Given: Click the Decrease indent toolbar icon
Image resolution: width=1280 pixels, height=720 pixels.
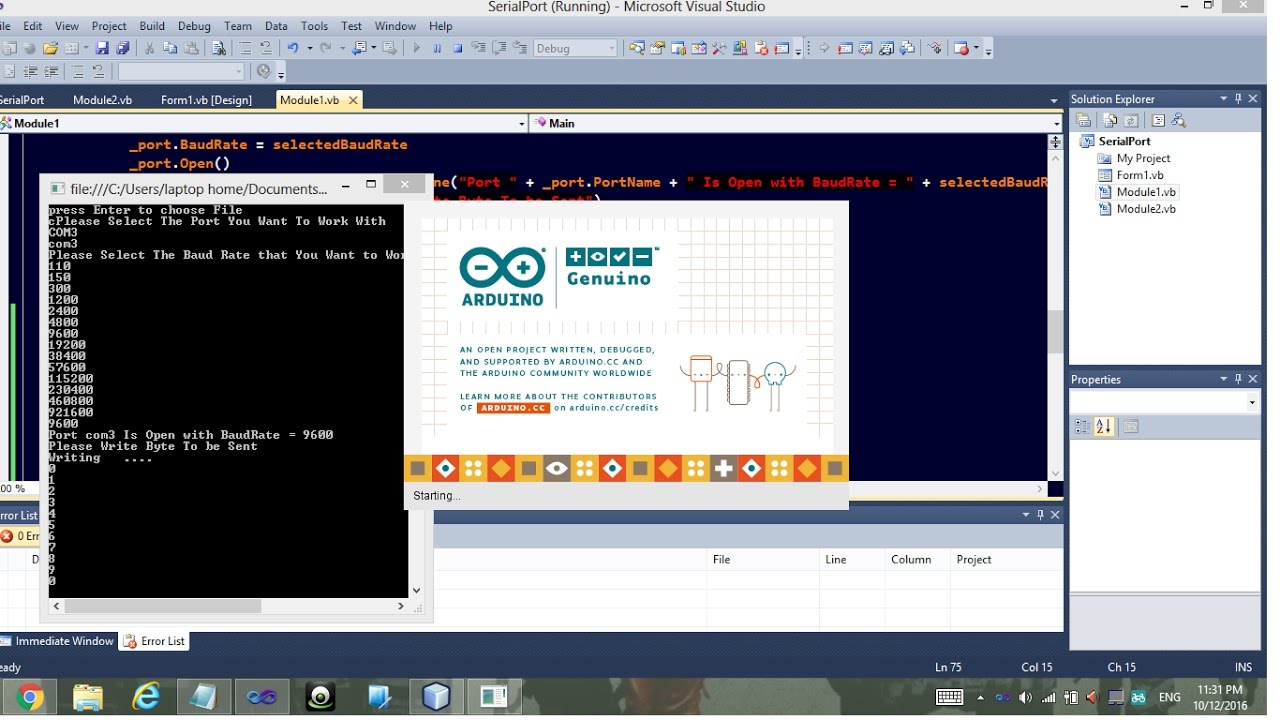Looking at the screenshot, I should tap(30, 71).
